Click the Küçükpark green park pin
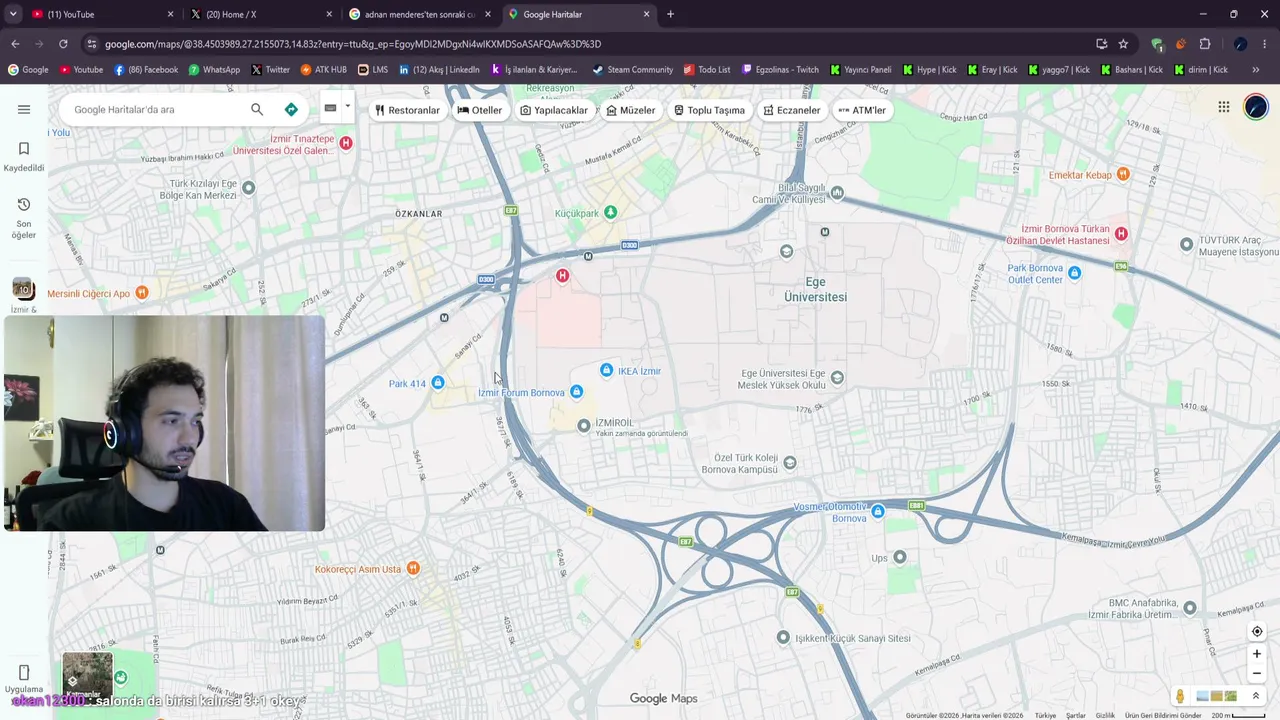 [610, 213]
